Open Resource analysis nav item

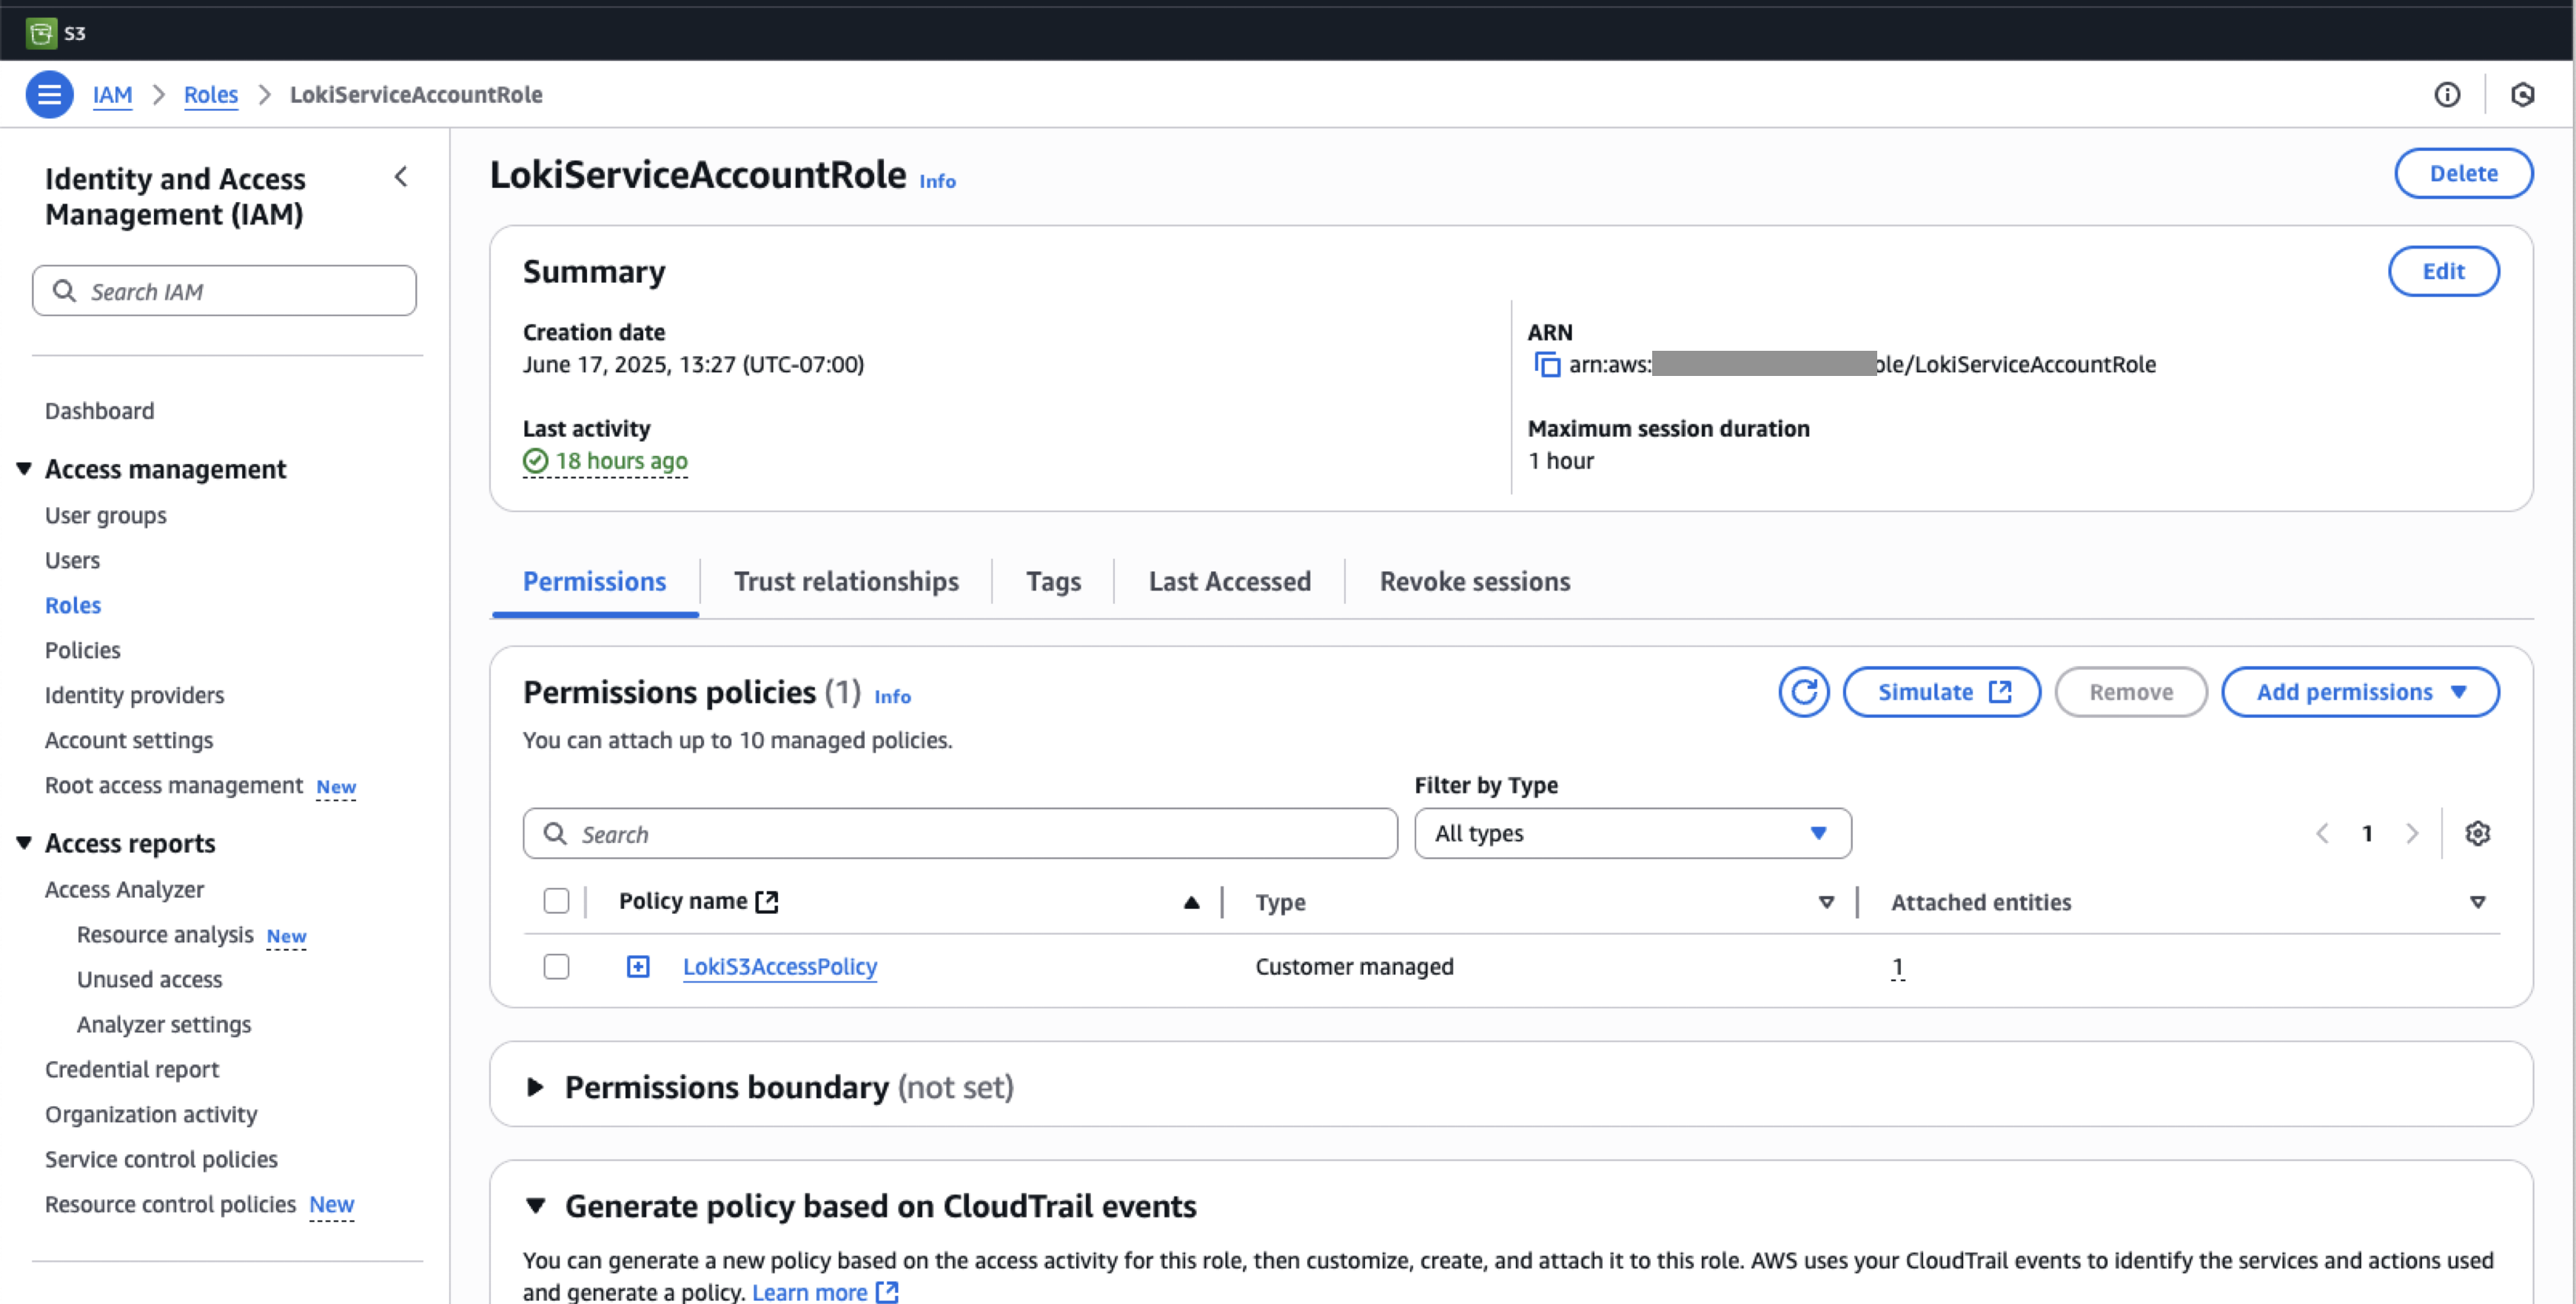165,934
